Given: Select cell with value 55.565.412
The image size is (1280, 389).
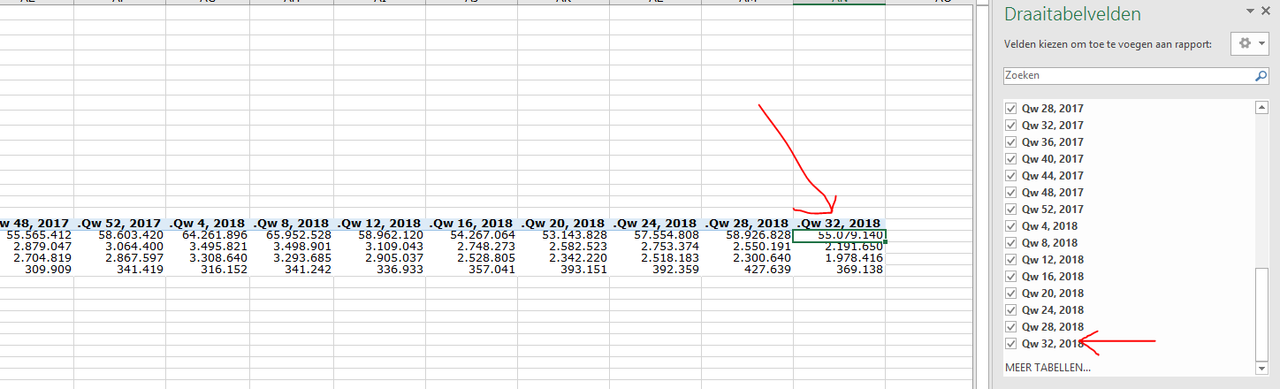Looking at the screenshot, I should point(37,236).
